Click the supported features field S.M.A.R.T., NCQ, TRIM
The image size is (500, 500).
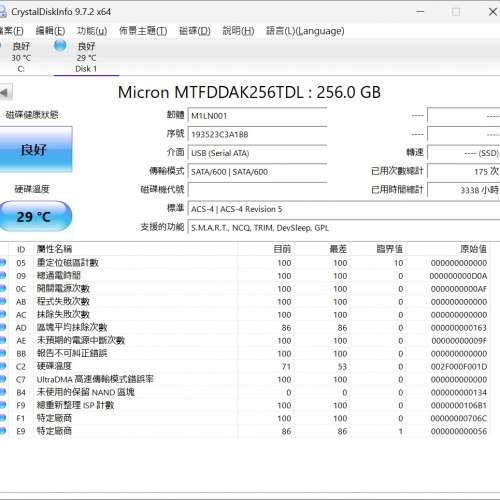coord(344,228)
